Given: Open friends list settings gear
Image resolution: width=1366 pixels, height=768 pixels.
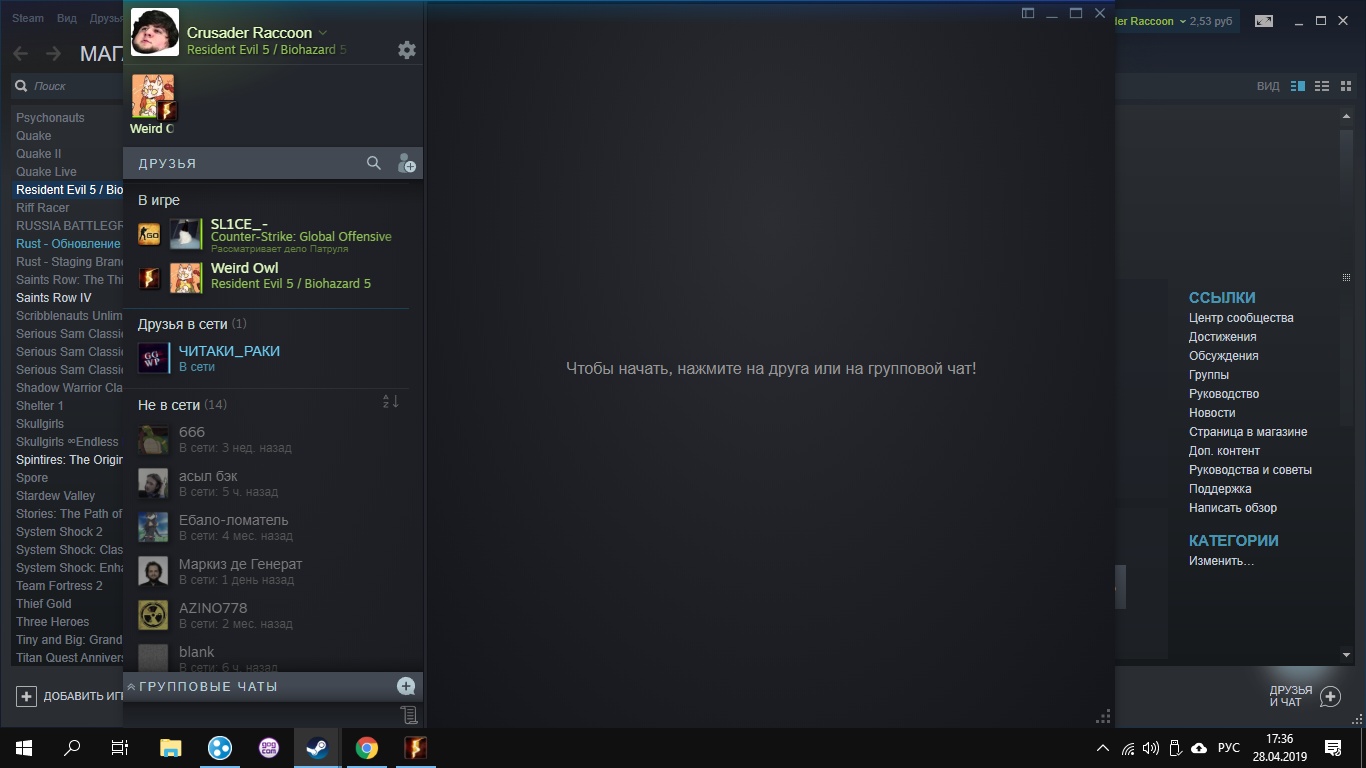Looking at the screenshot, I should [406, 50].
